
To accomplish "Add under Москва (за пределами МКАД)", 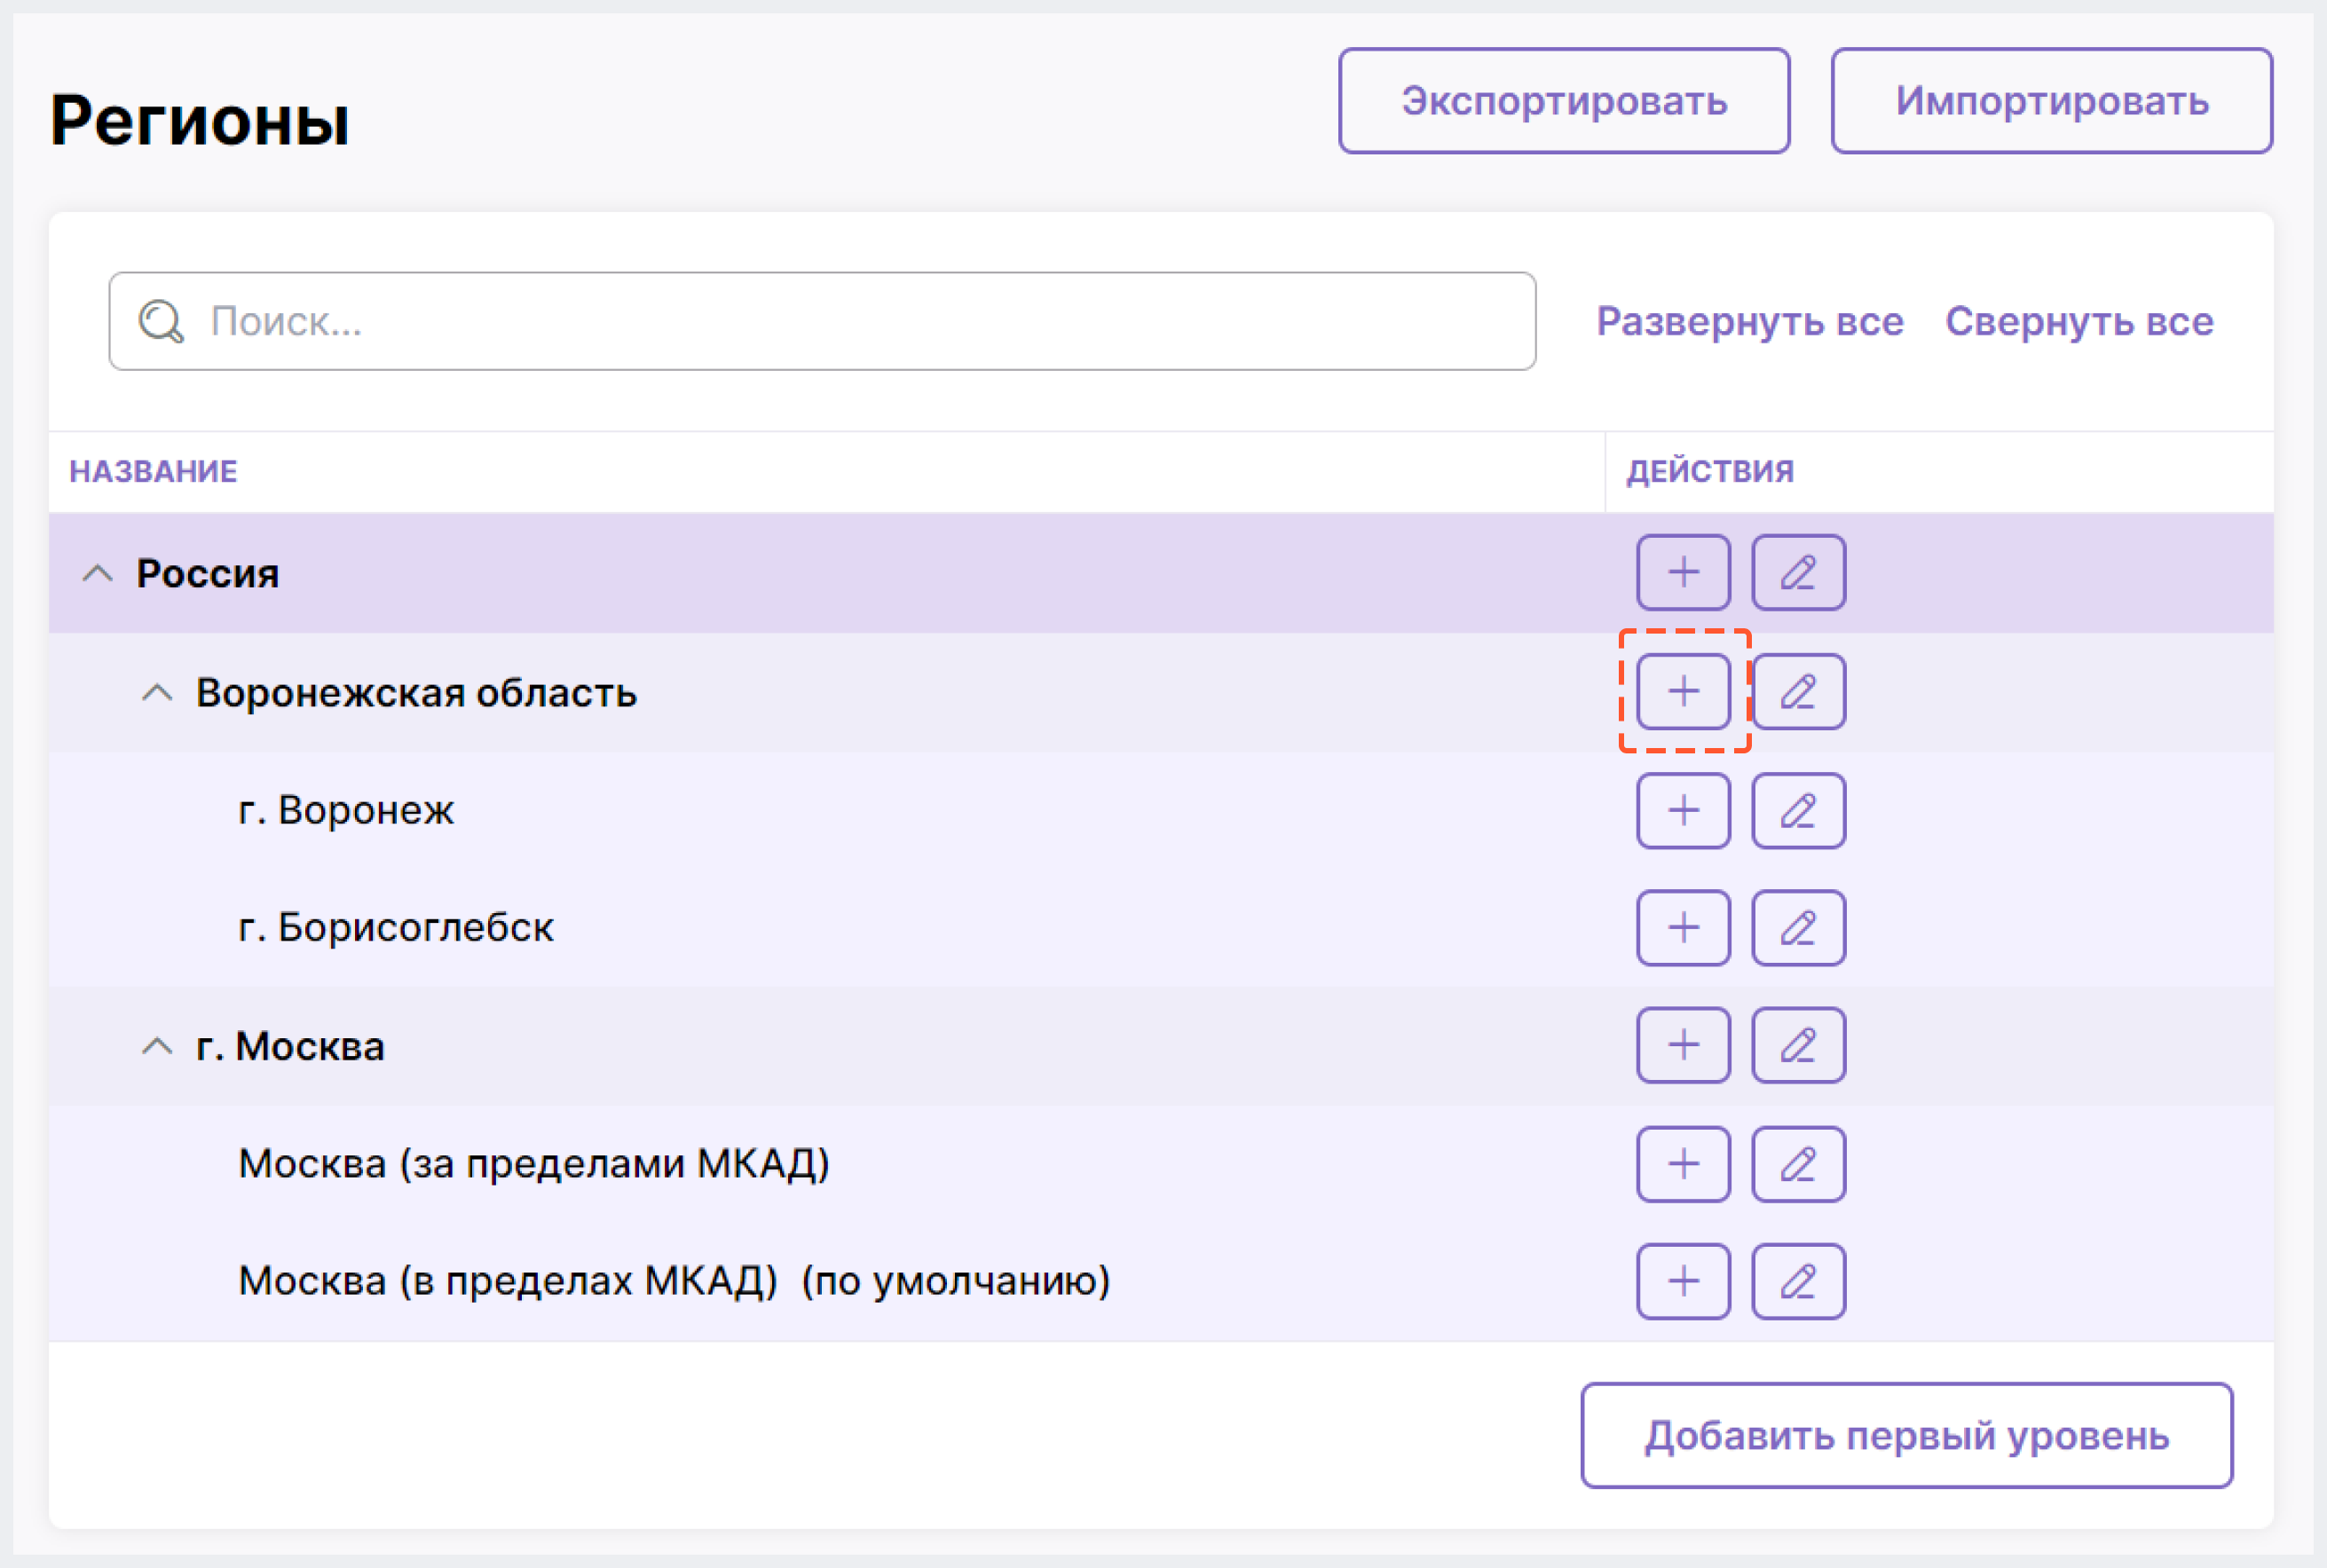I will (x=1683, y=1164).
